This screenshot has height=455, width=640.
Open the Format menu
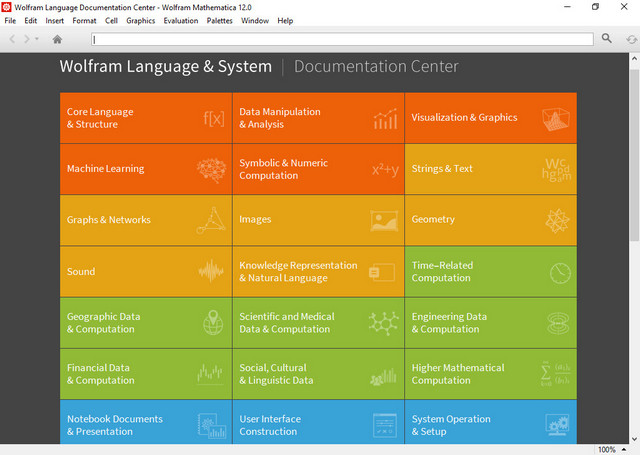click(x=84, y=20)
